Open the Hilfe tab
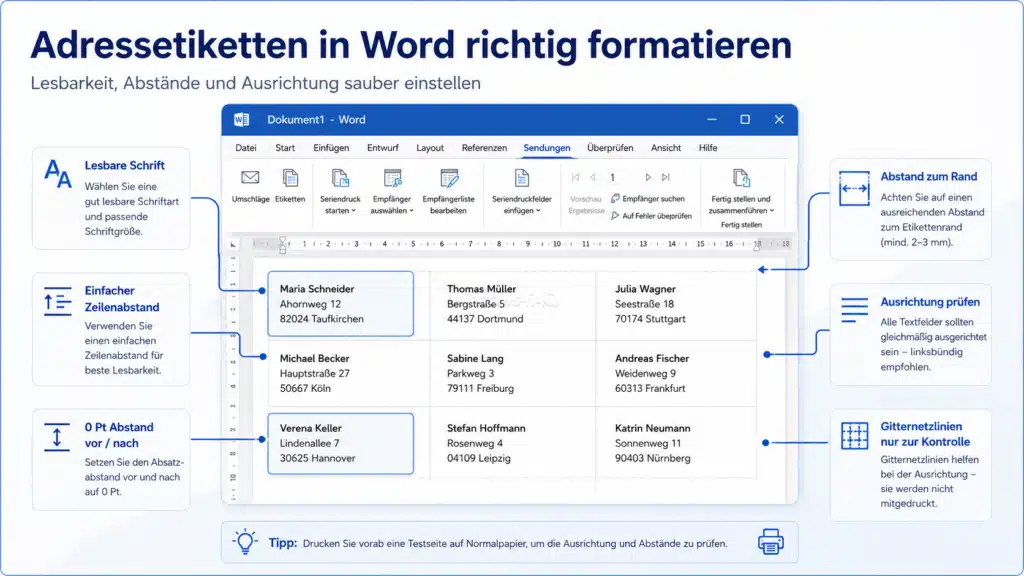1024x576 pixels. click(x=708, y=148)
